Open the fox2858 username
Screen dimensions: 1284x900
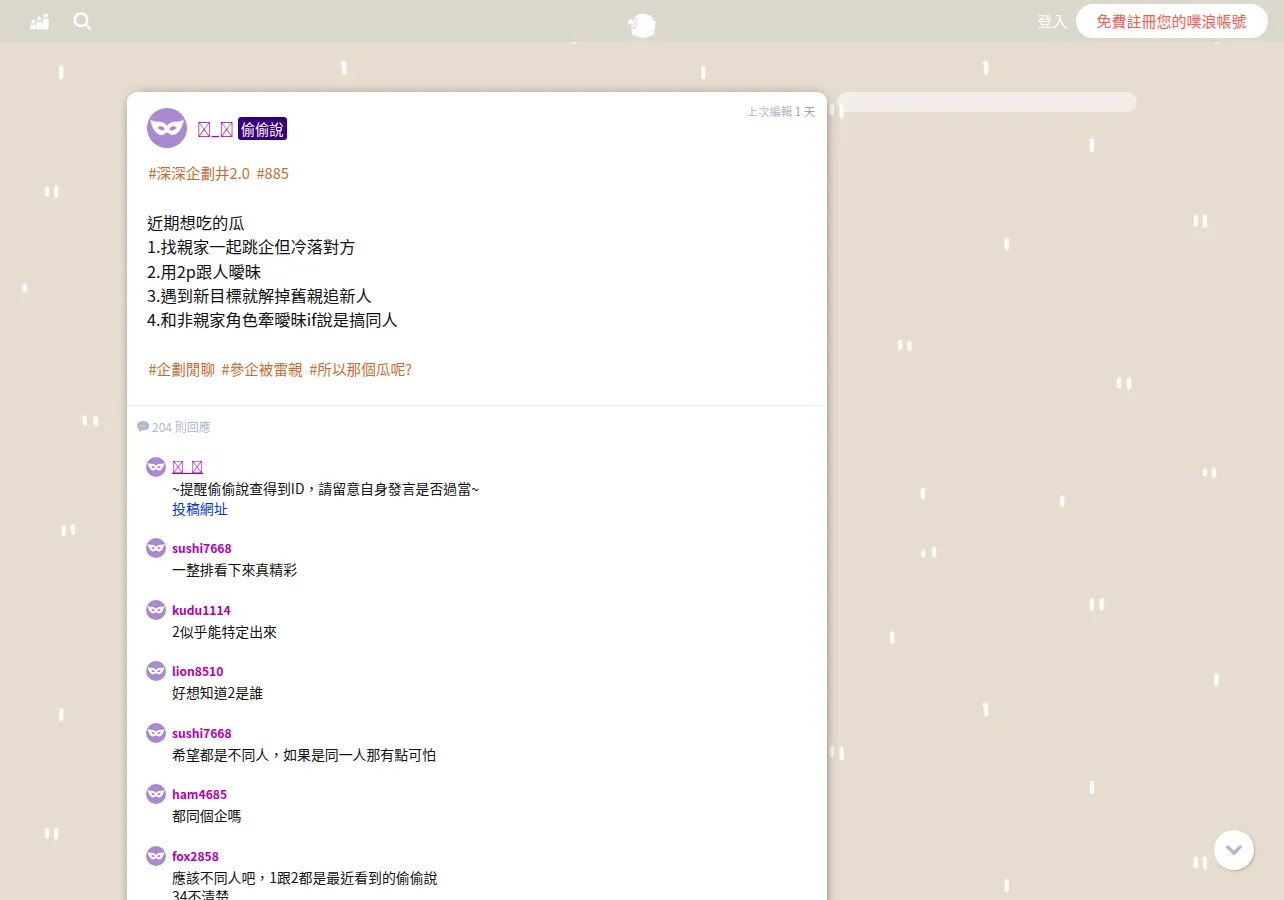click(x=195, y=856)
